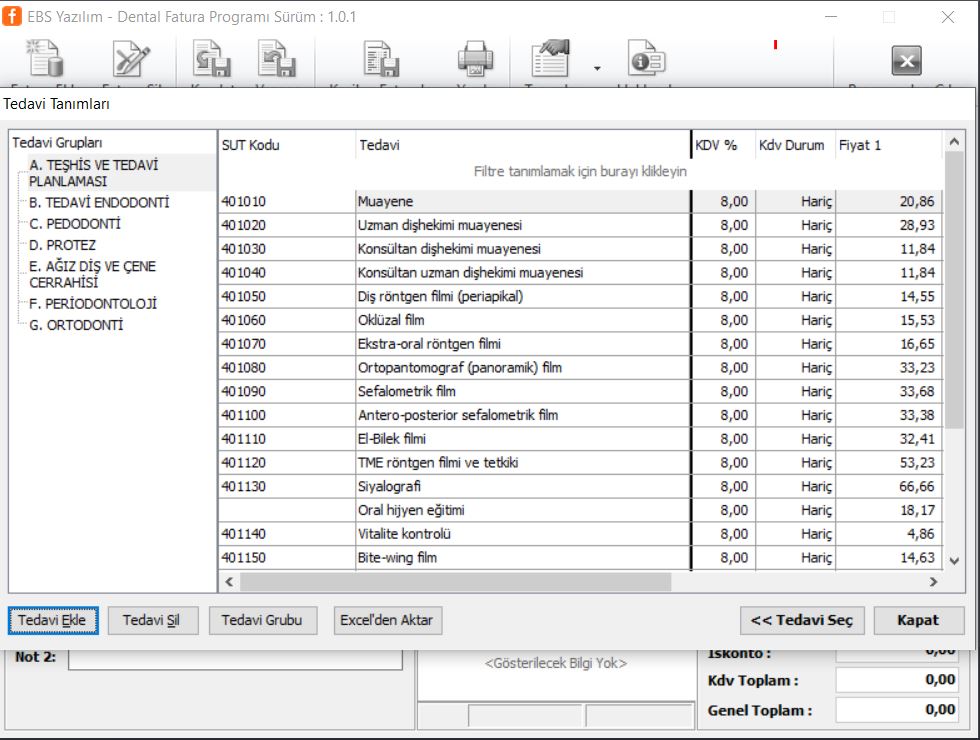The image size is (980, 740).
Task: Select the B. TEDAVİ ENDODONTİ group
Action: [x=99, y=202]
